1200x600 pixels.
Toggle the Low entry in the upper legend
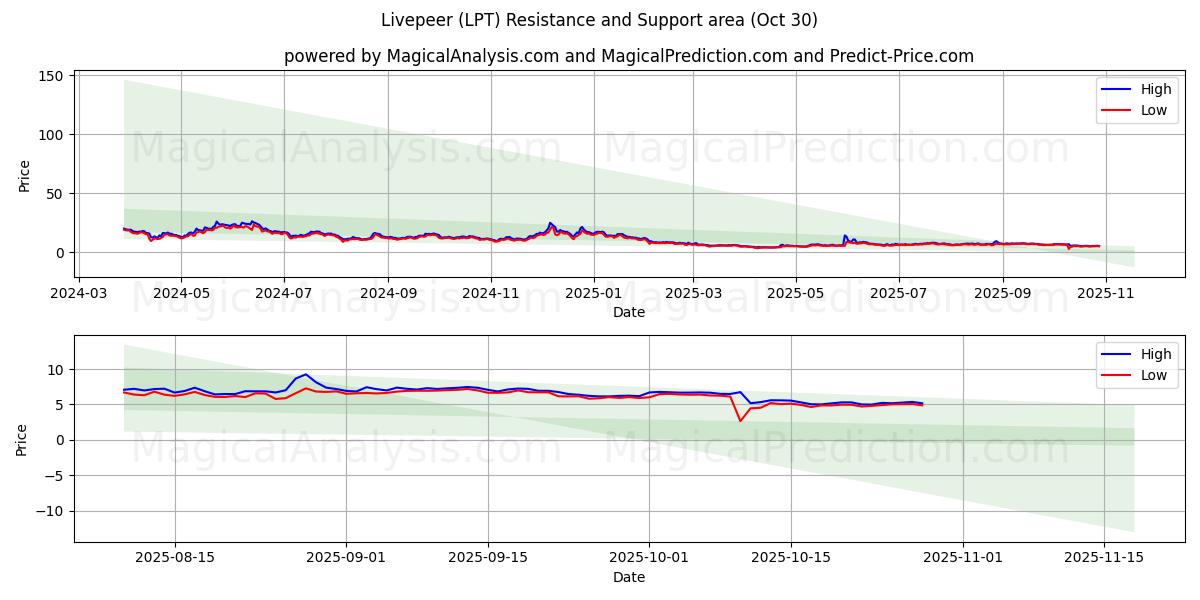click(x=1152, y=110)
